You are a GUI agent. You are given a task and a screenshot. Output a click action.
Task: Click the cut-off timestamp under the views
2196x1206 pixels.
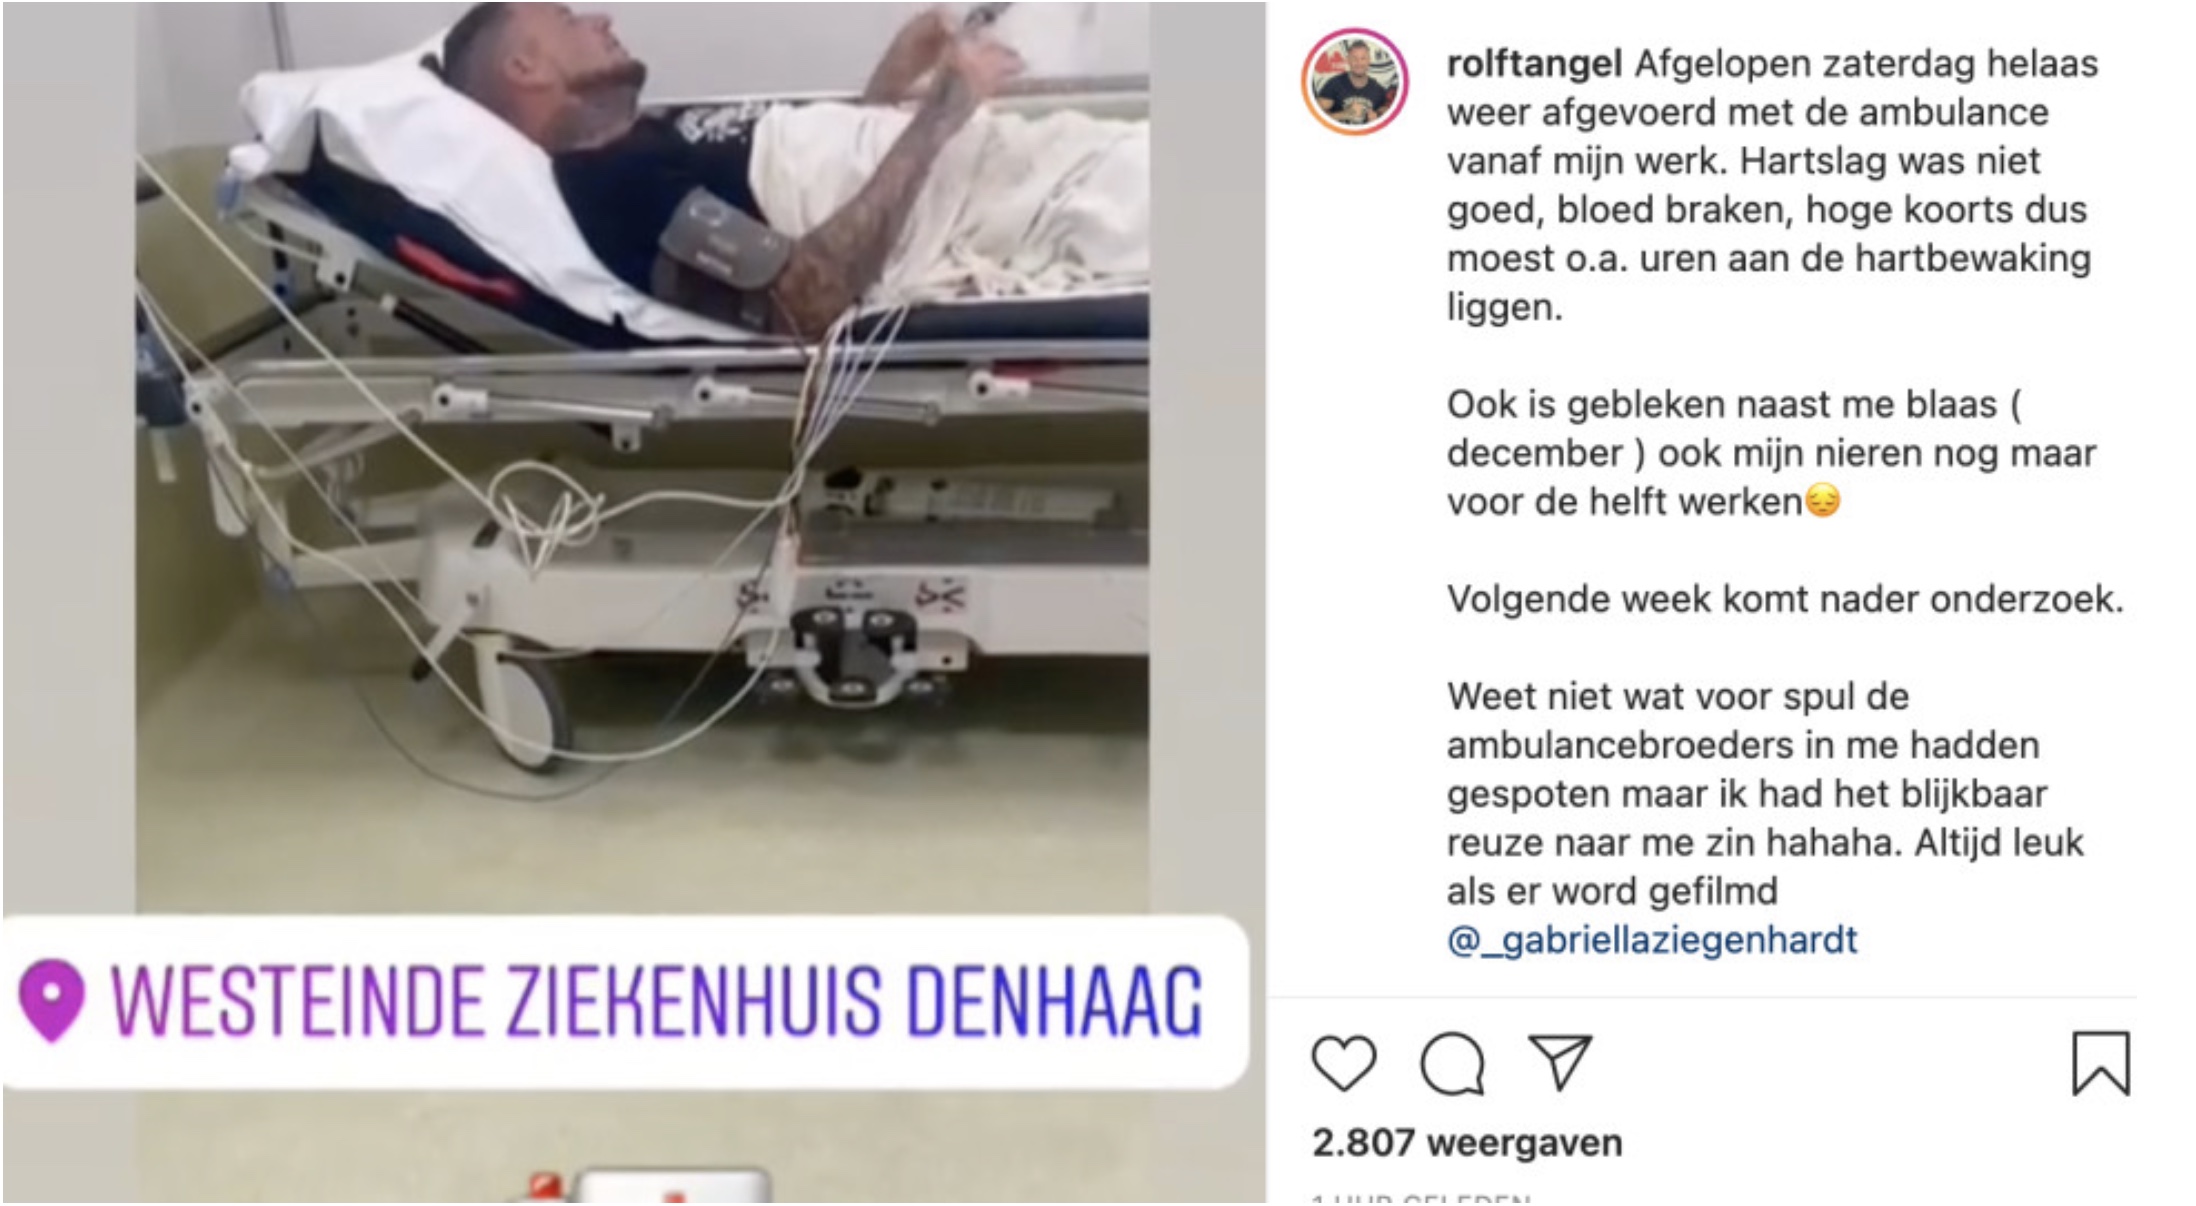tap(1421, 1198)
